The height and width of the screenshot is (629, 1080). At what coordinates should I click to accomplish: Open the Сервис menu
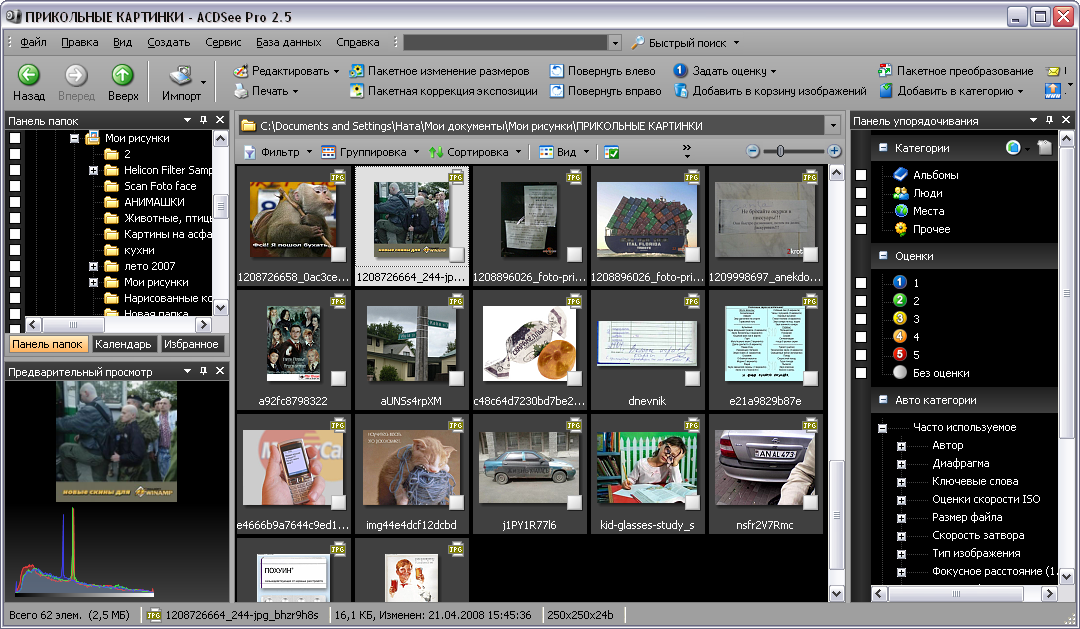point(223,42)
